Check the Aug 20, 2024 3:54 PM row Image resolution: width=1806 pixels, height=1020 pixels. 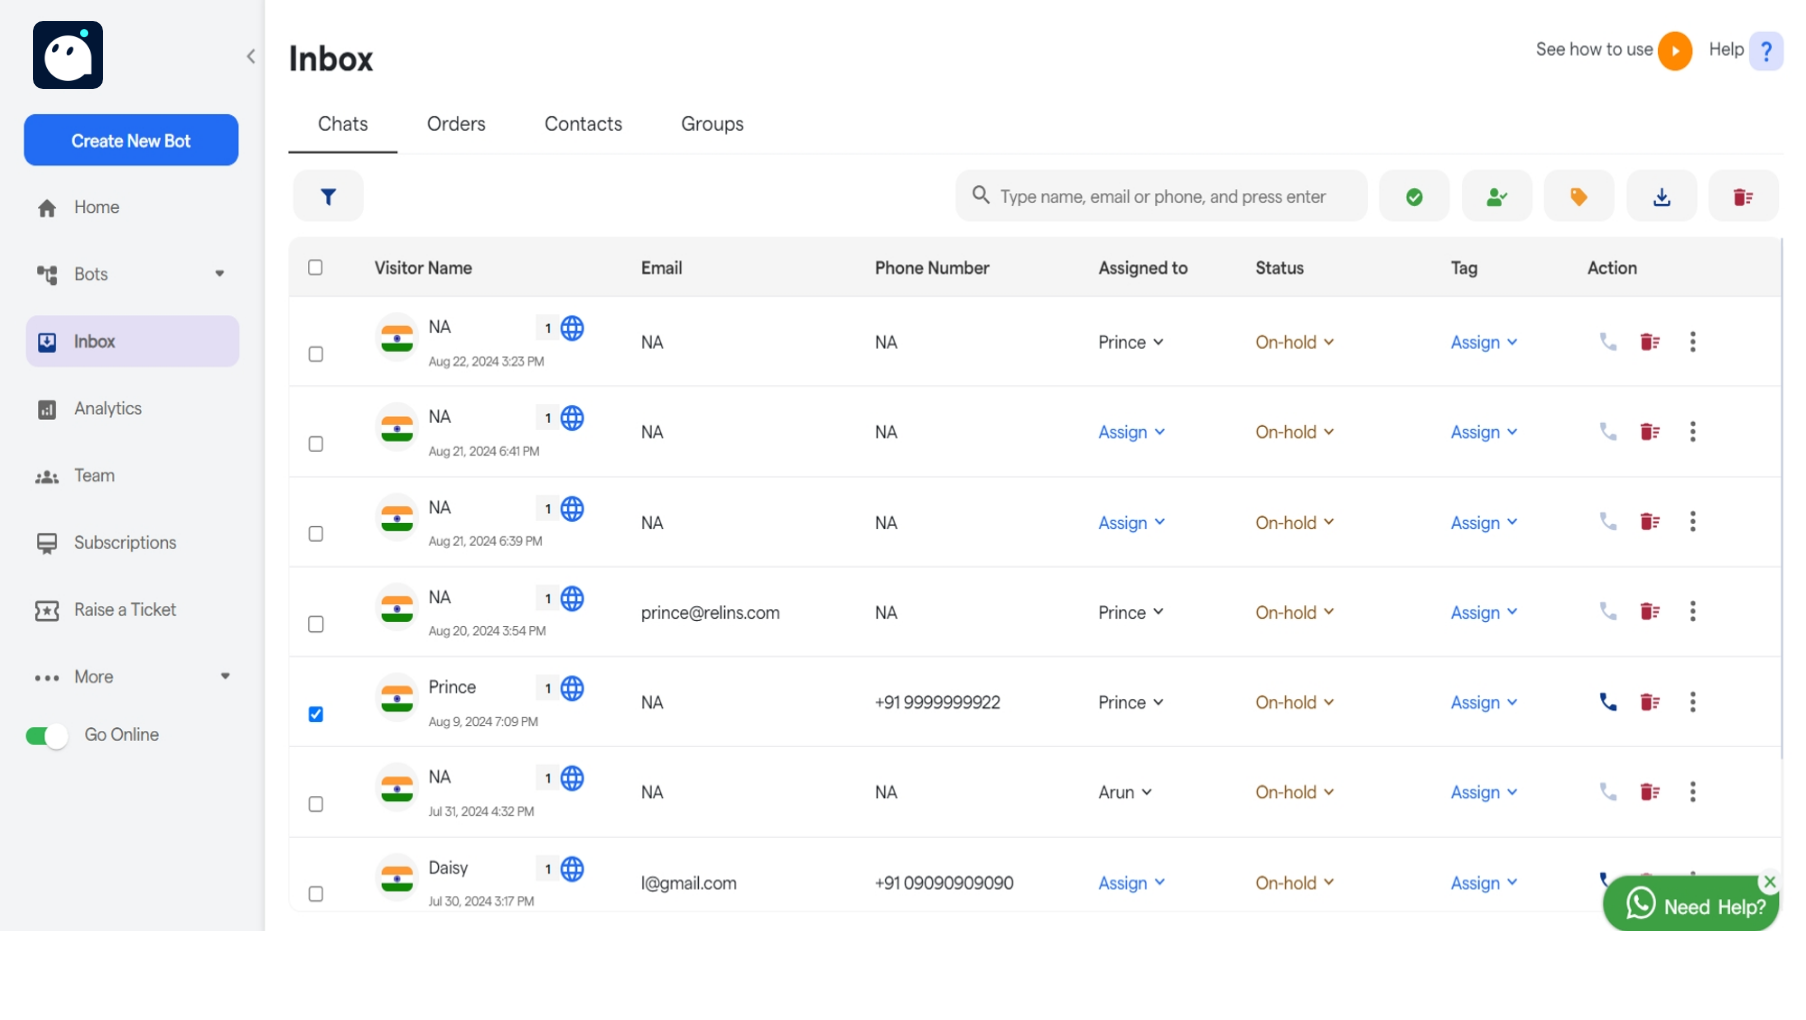coord(316,624)
